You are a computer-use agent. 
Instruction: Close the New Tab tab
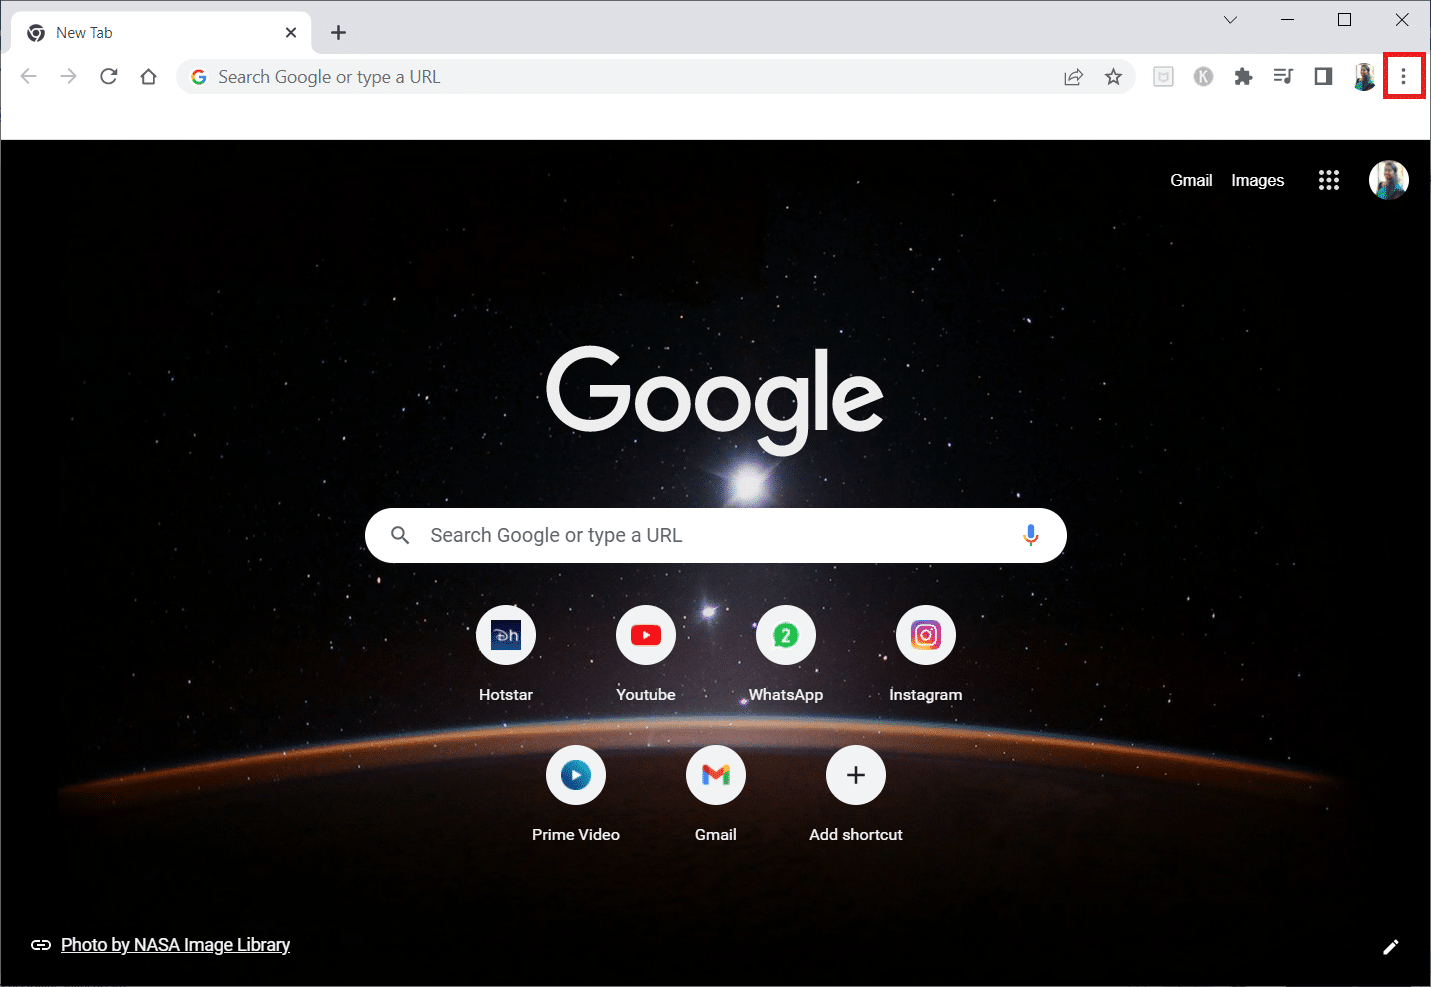pos(291,33)
